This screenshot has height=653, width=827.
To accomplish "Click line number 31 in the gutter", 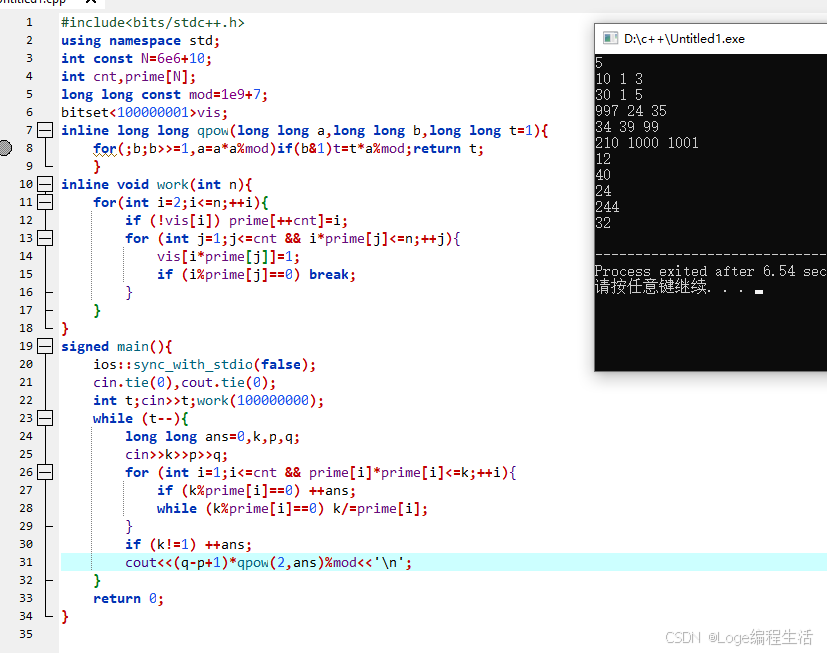I will [26, 562].
